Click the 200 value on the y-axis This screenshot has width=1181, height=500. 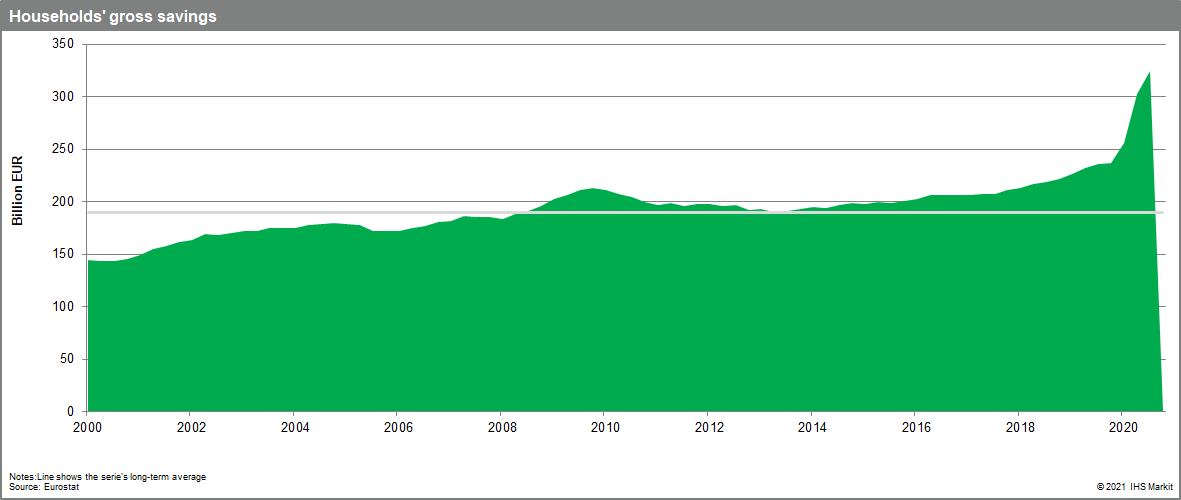click(x=63, y=202)
